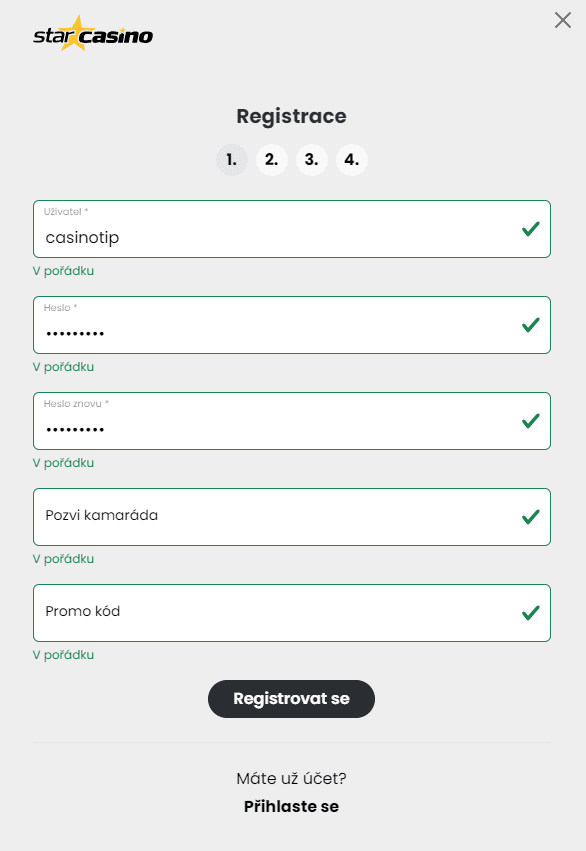
Task: Jump to registration step 3
Action: click(x=311, y=159)
